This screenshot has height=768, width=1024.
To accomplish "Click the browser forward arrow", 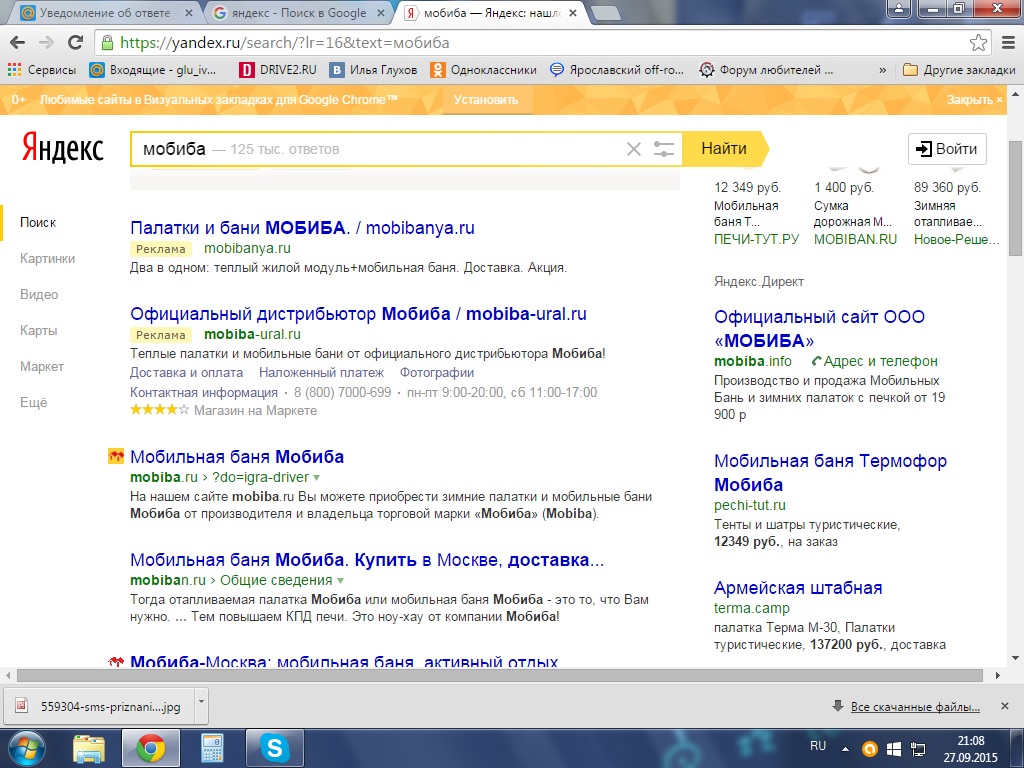I will coord(46,43).
